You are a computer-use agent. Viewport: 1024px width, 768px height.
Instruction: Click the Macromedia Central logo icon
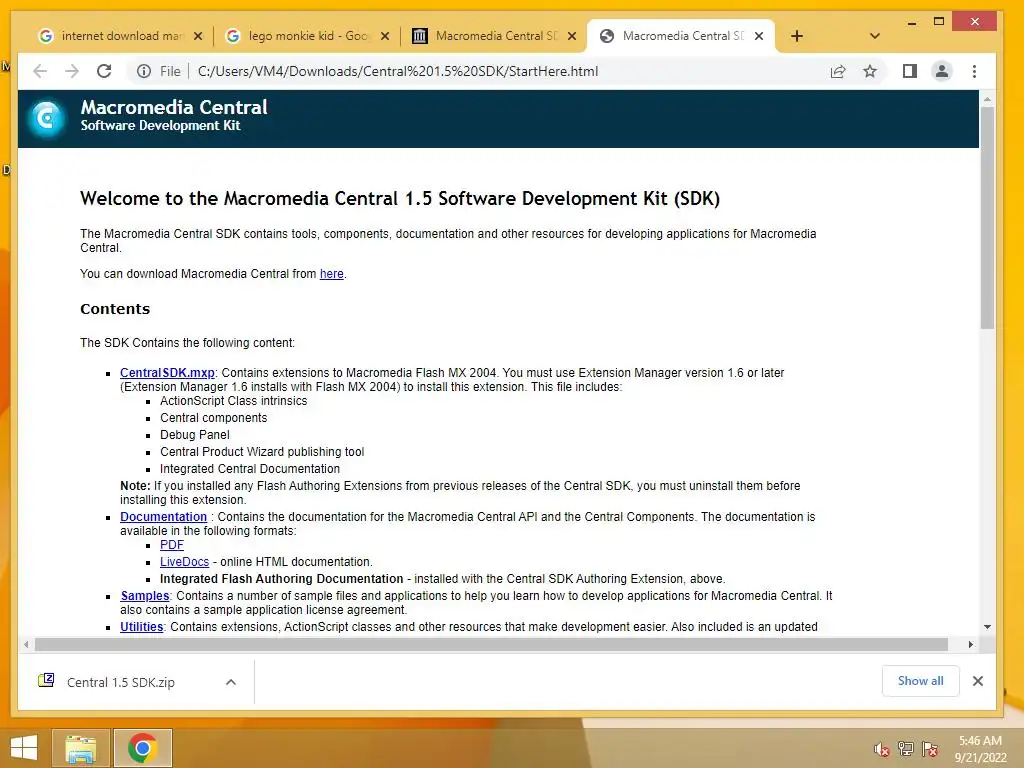tap(47, 118)
